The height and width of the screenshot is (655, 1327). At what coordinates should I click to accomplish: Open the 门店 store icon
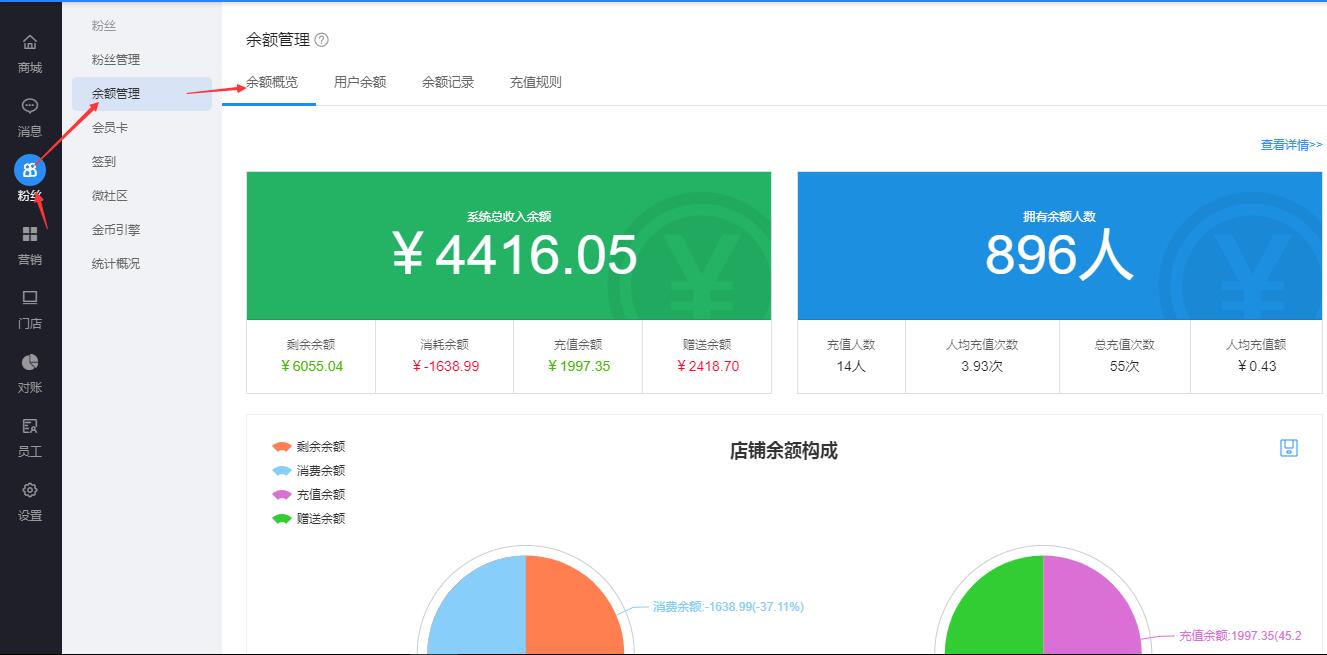pos(30,298)
